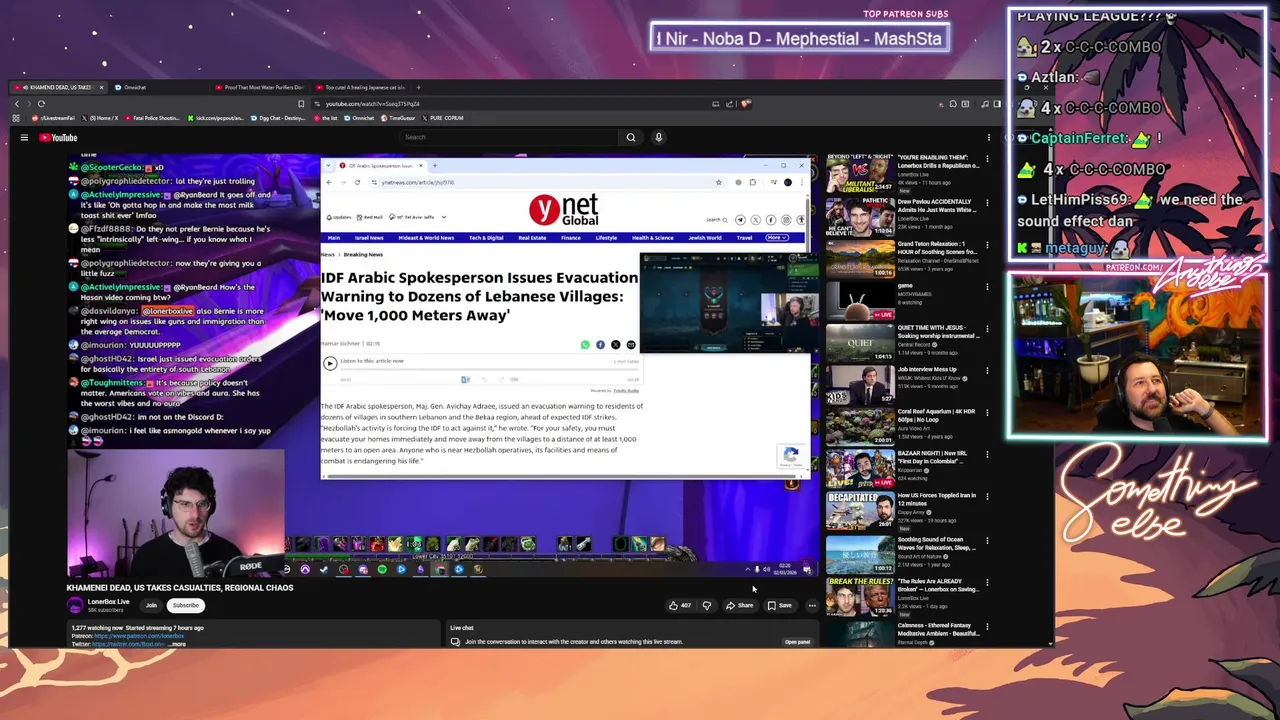The image size is (1280, 720).
Task: Go to the YouTube home logo
Action: pyautogui.click(x=58, y=138)
